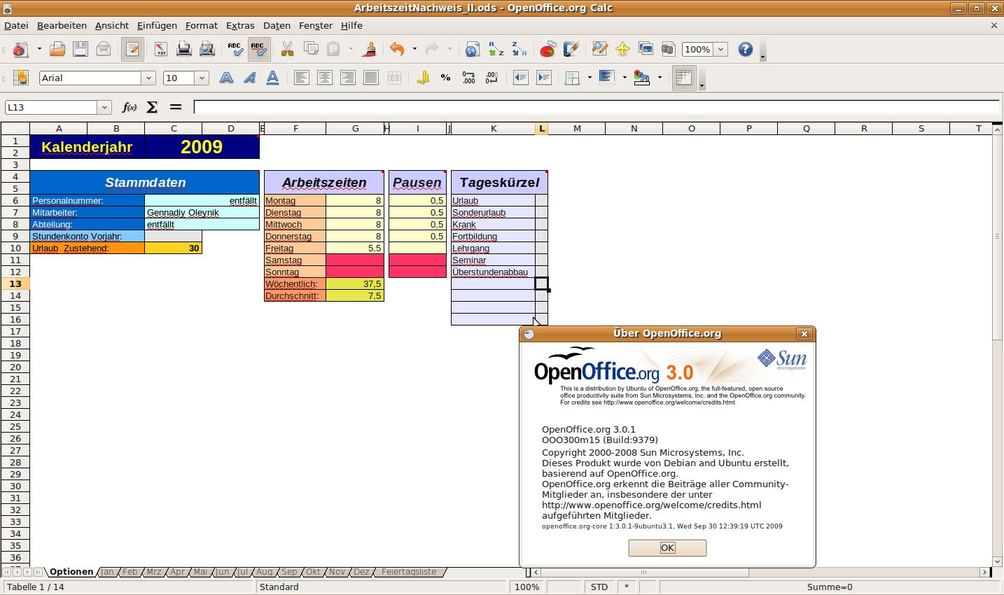Toggle the grid lines toolbar button
Screen dimensions: 1004x595
684,78
